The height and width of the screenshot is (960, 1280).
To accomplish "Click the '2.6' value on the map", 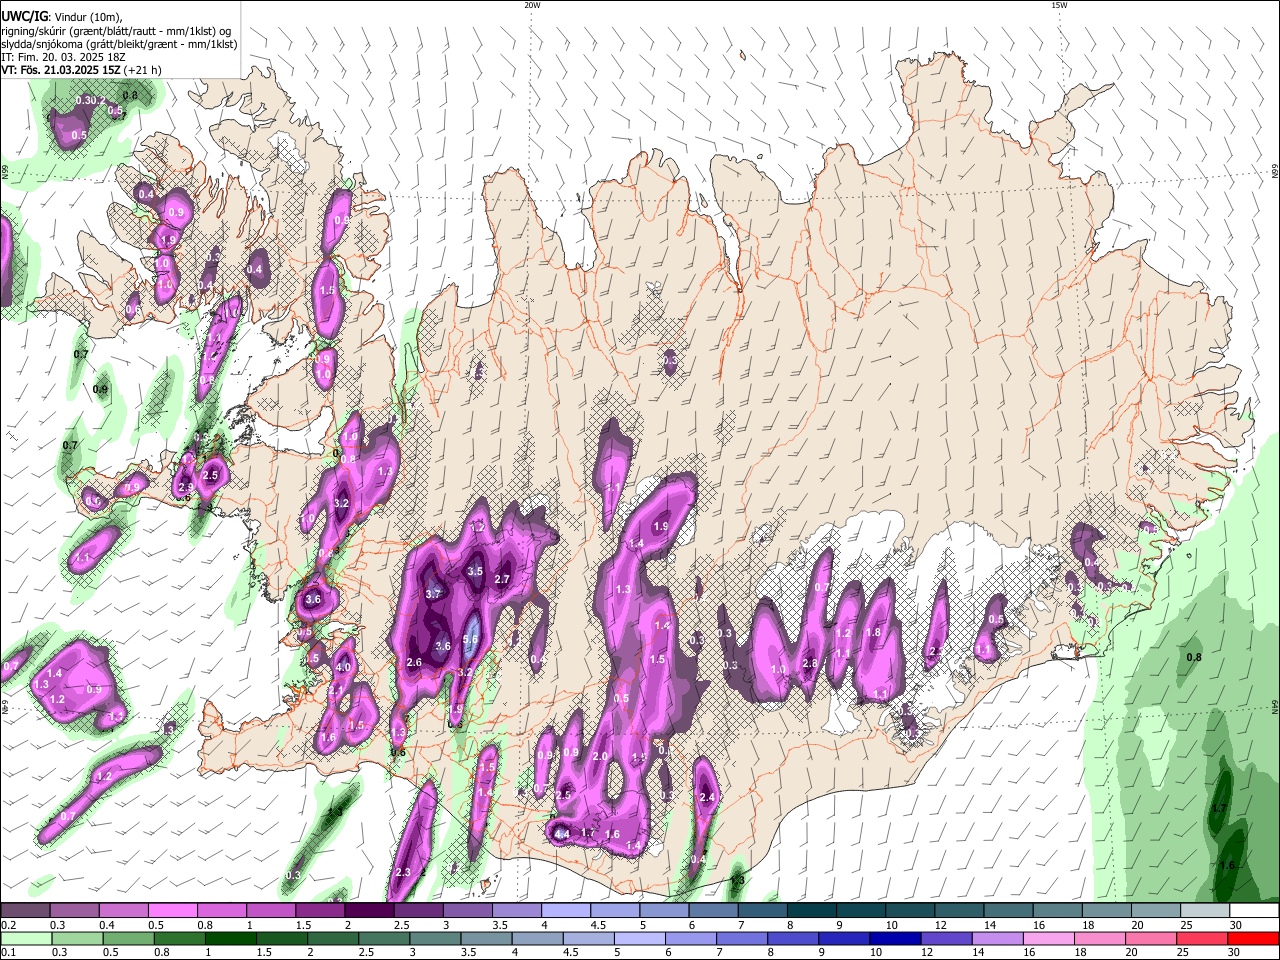I will tap(415, 663).
